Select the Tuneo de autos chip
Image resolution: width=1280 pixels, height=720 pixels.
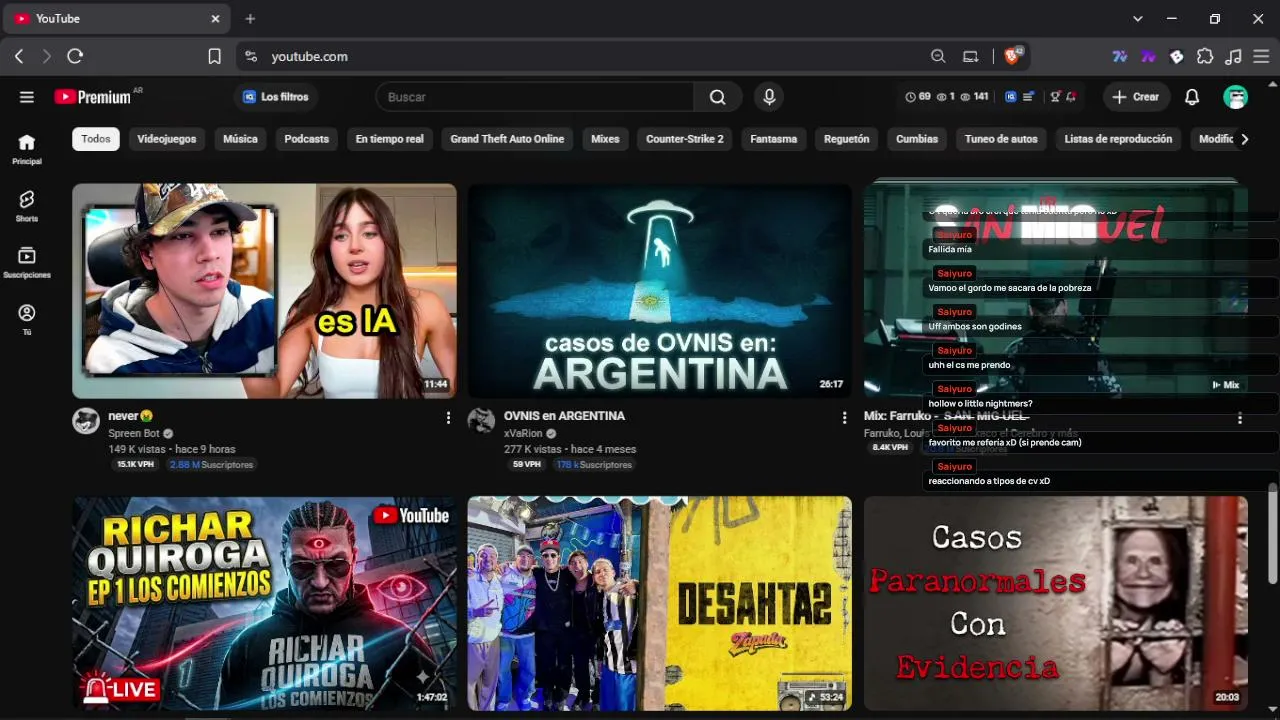1001,139
